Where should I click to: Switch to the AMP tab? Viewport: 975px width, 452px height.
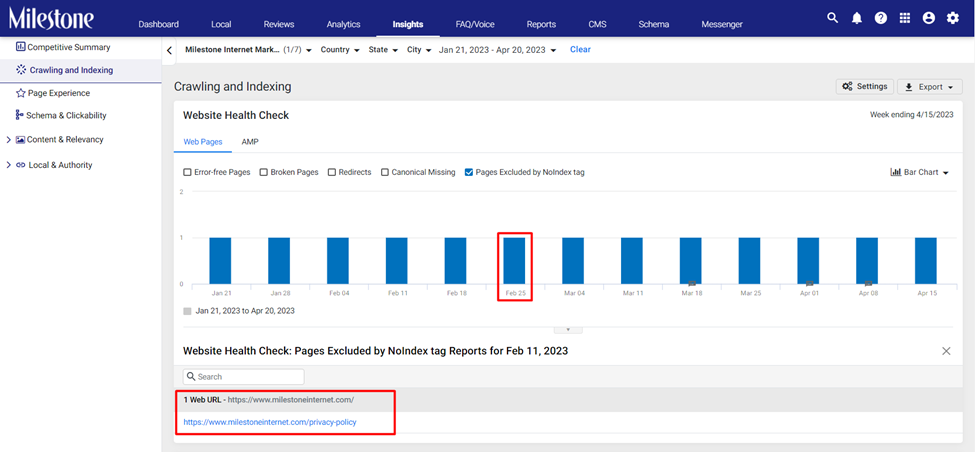[250, 142]
